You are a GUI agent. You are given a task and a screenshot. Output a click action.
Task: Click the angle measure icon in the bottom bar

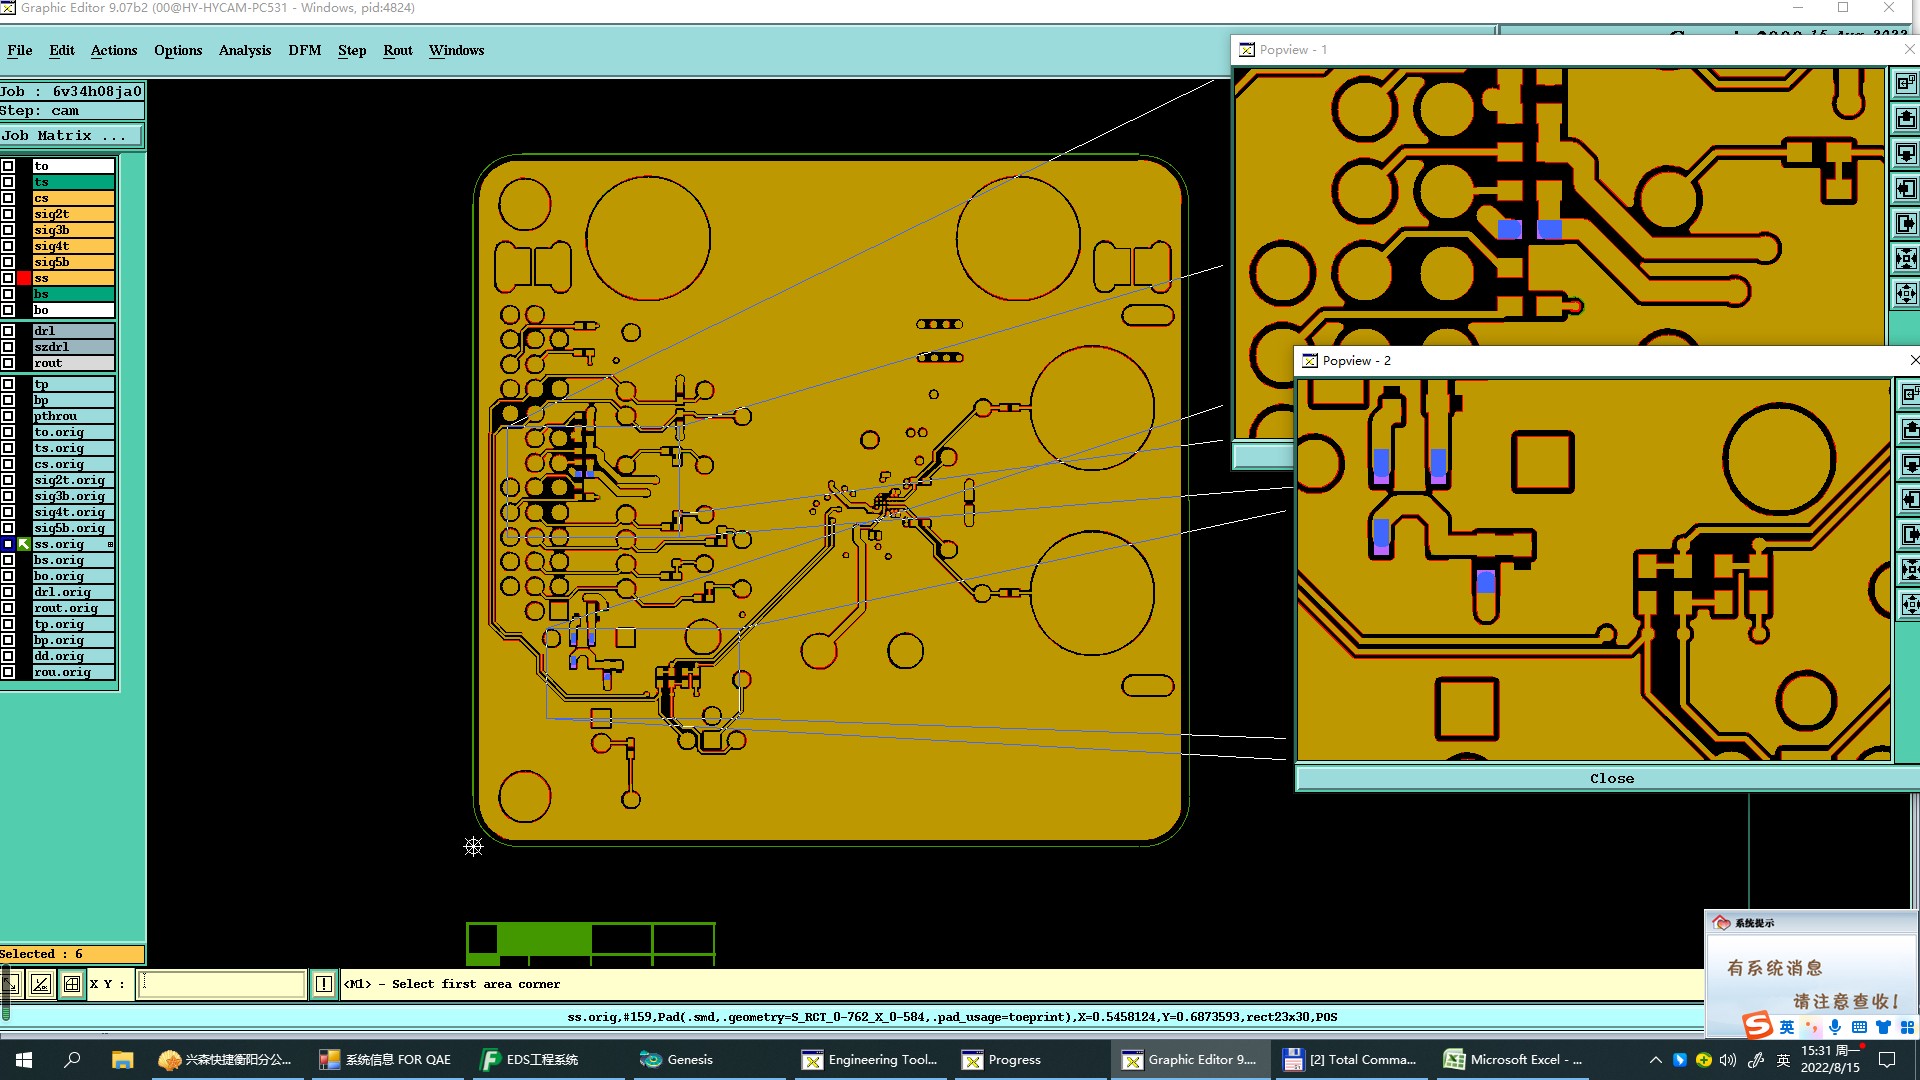click(41, 984)
